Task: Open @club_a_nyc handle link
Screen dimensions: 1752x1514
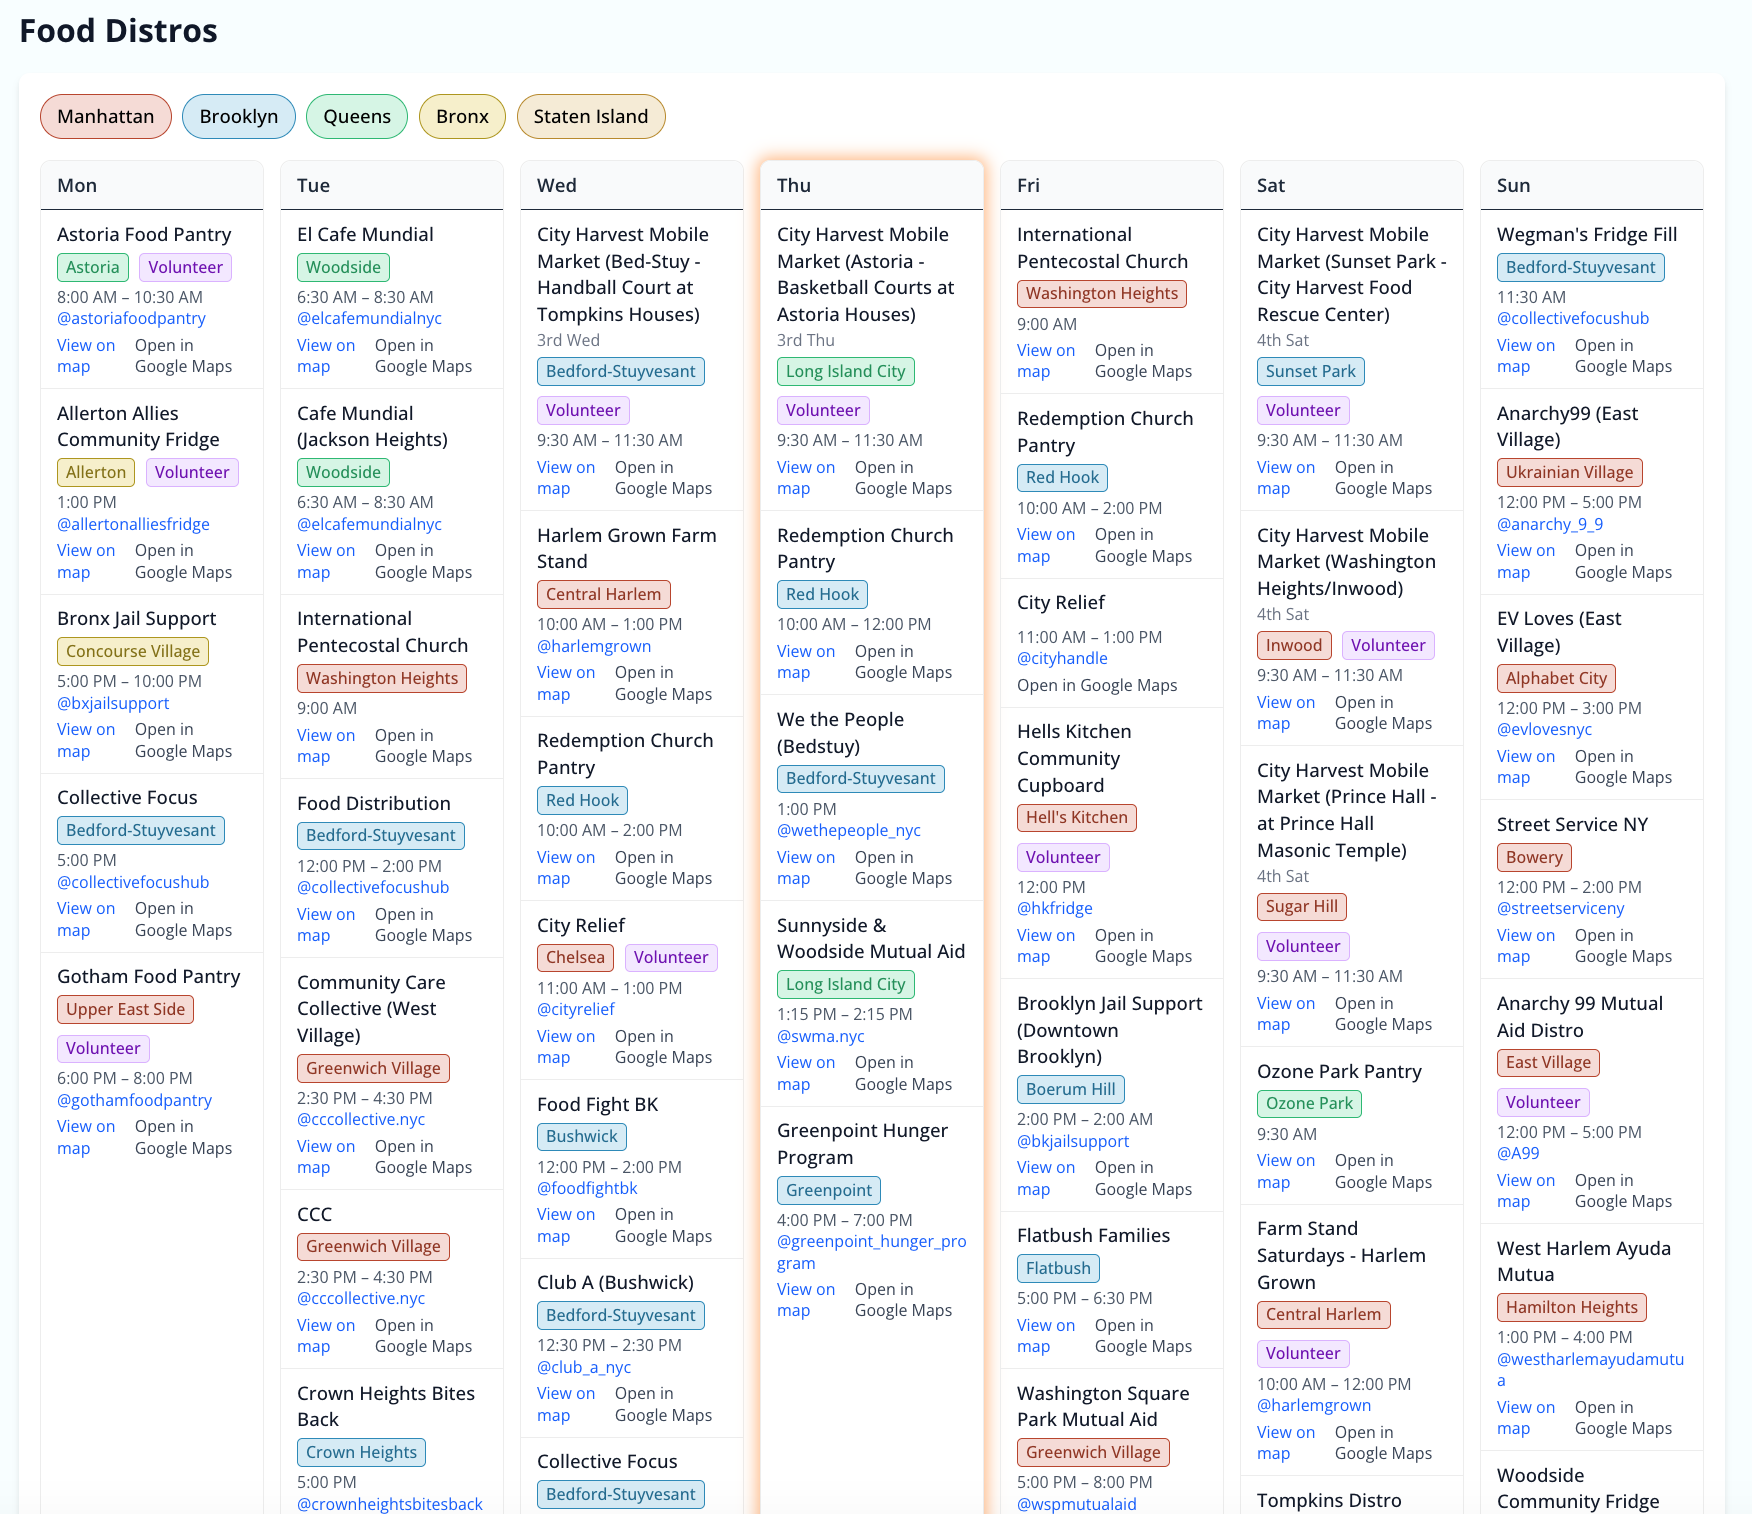Action: [x=584, y=1367]
